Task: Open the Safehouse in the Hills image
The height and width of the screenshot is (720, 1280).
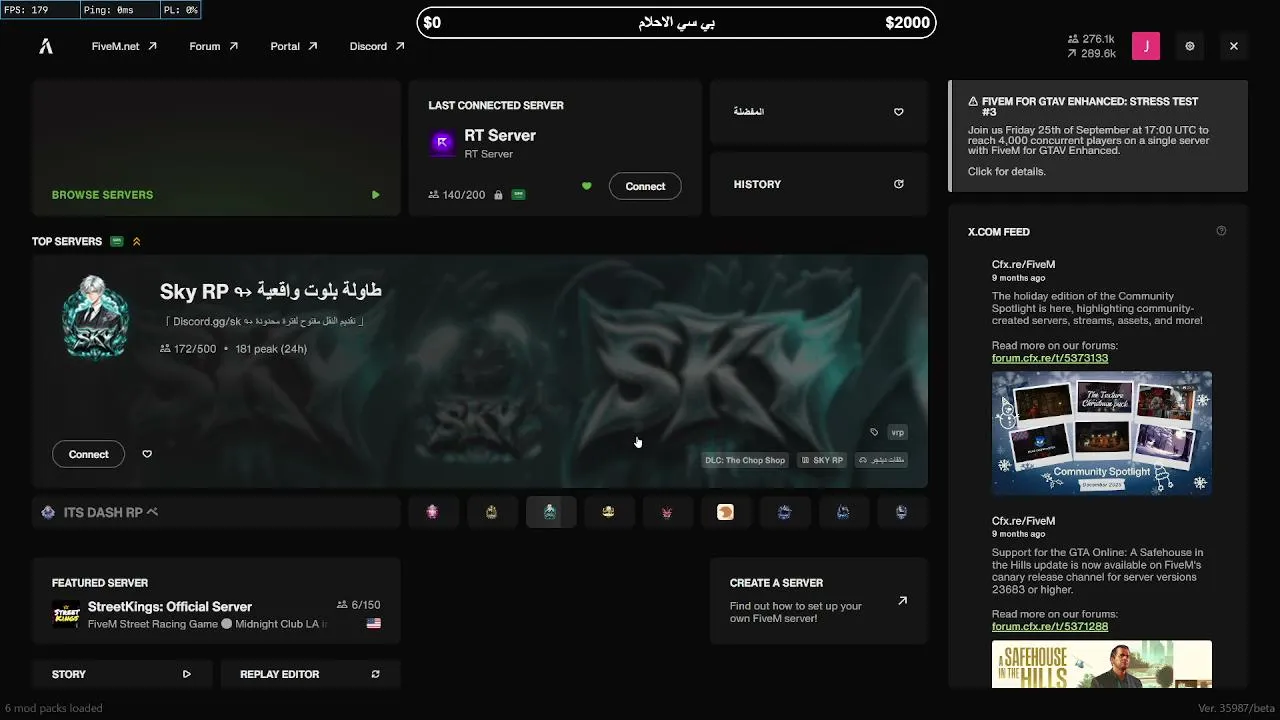Action: [x=1102, y=664]
